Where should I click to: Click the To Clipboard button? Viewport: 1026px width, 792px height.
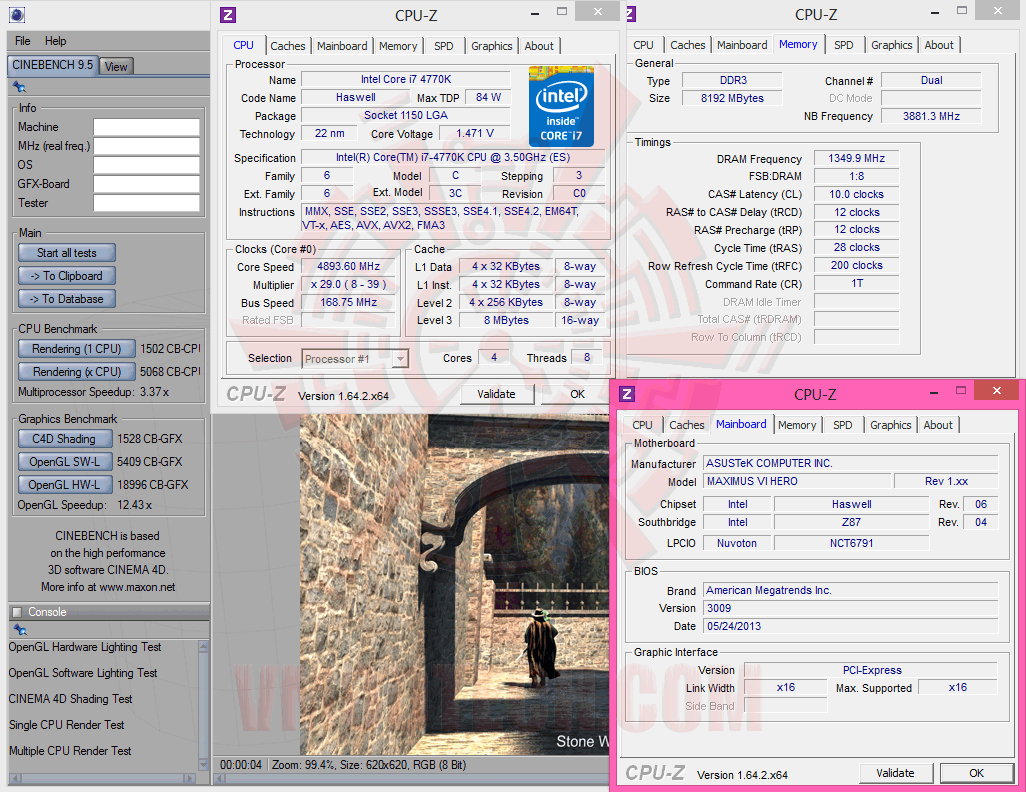click(67, 276)
